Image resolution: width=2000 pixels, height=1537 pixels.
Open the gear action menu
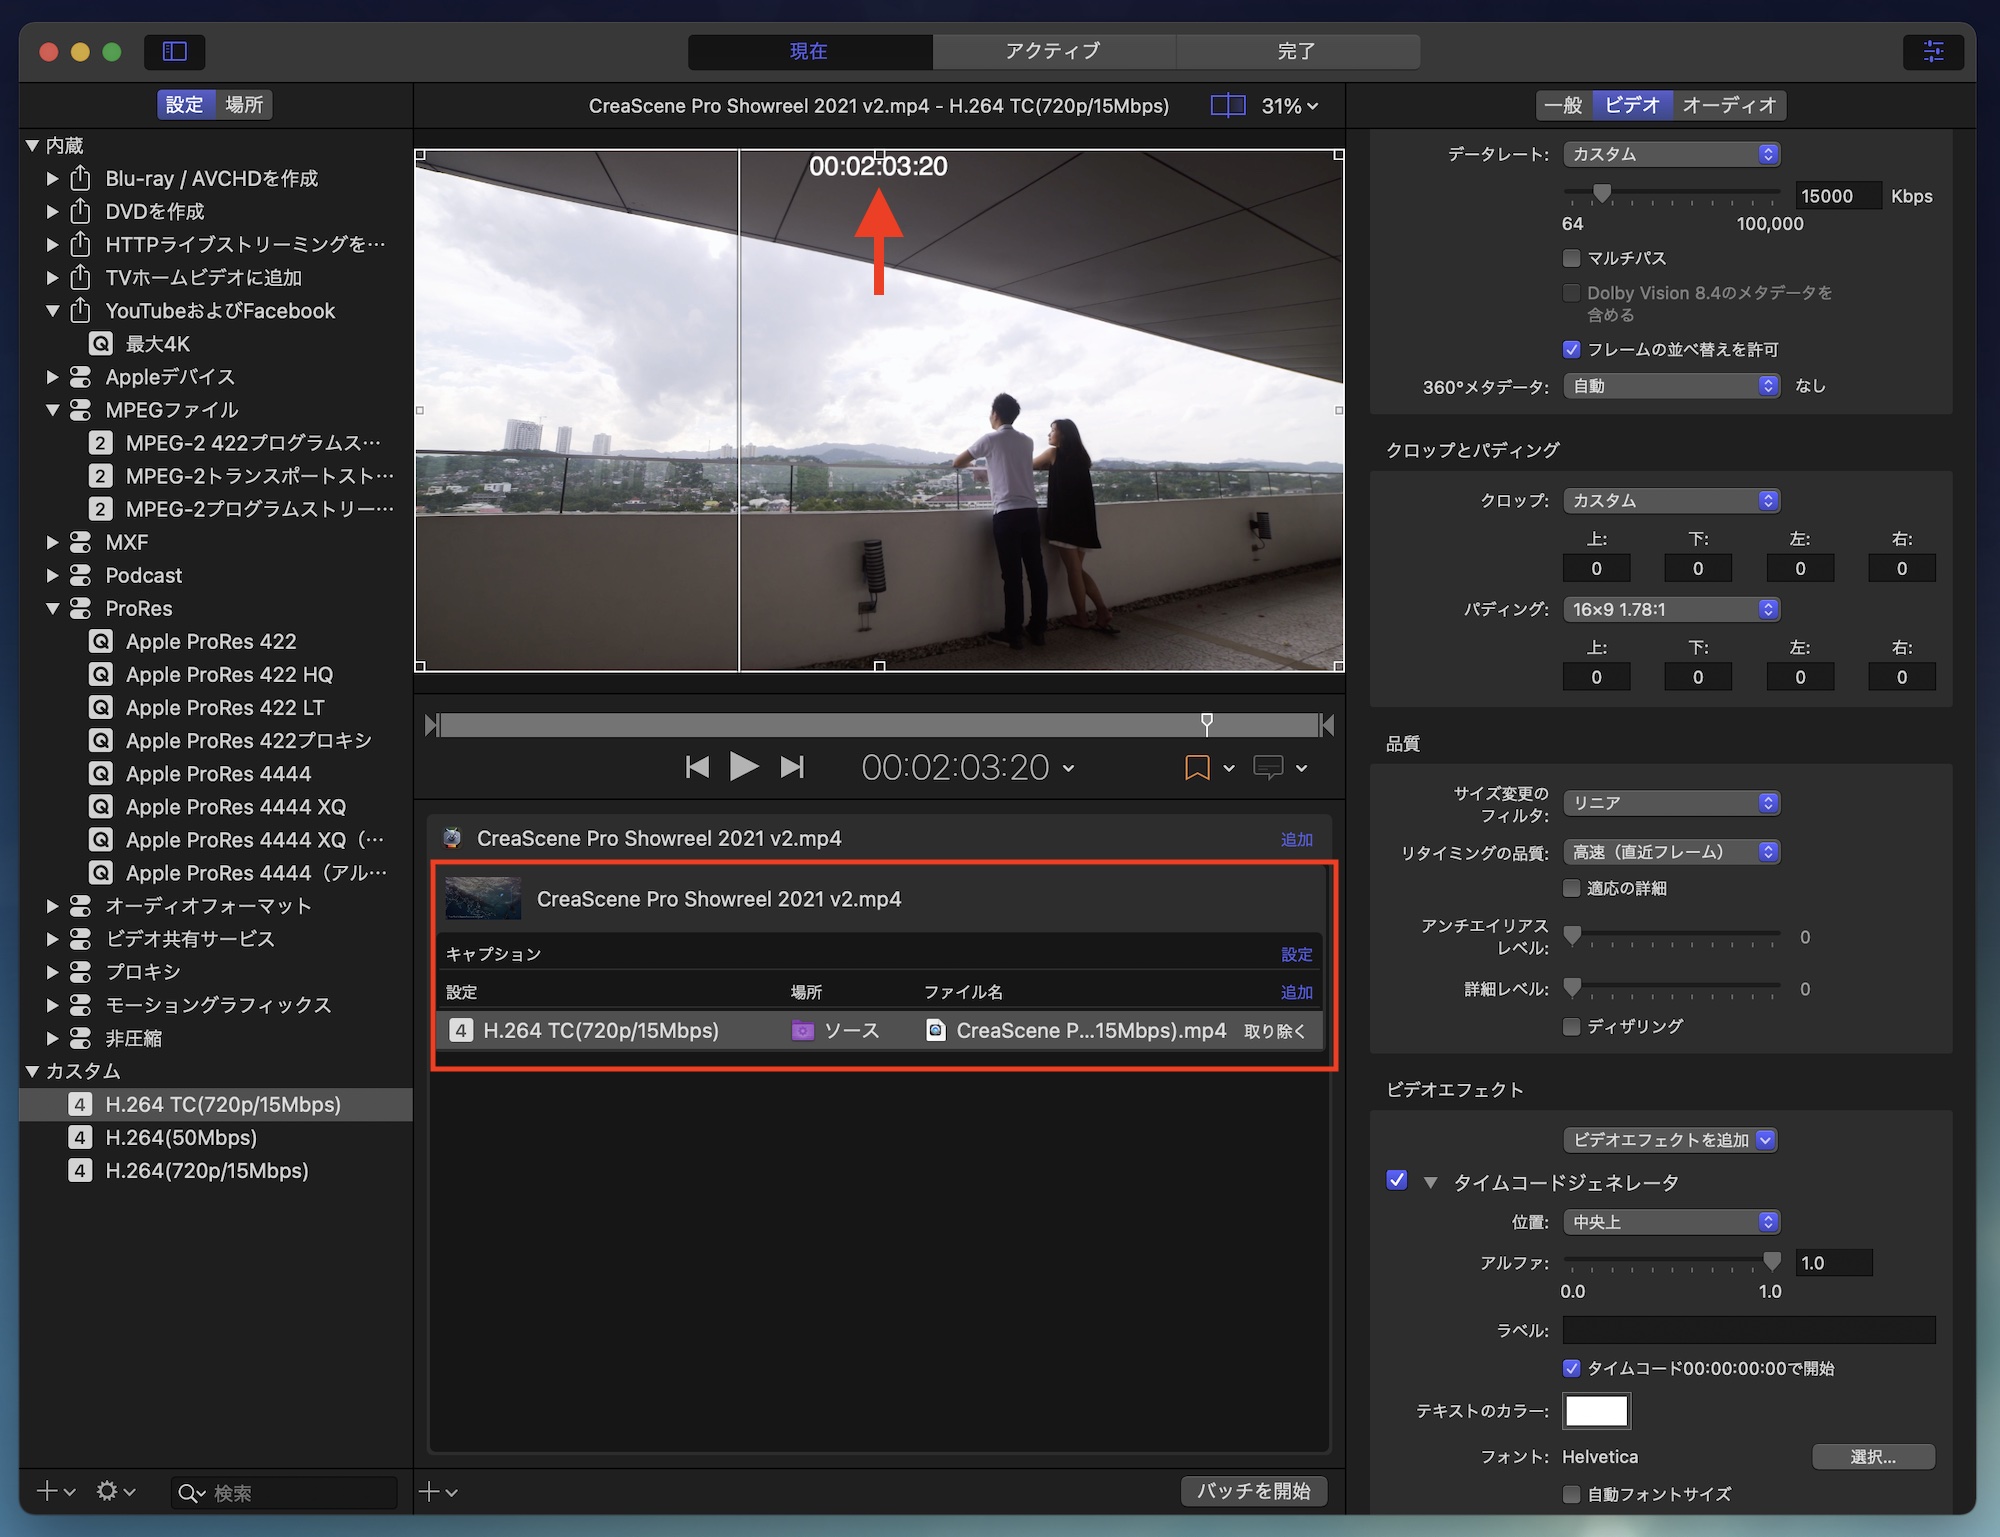(x=108, y=1491)
